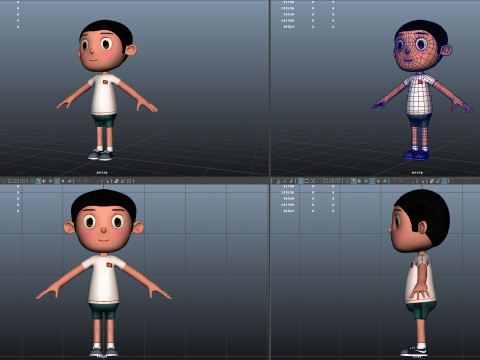Toggle resolution gate in side view toolbar
This screenshot has height=360, width=480.
pyautogui.click(x=313, y=181)
